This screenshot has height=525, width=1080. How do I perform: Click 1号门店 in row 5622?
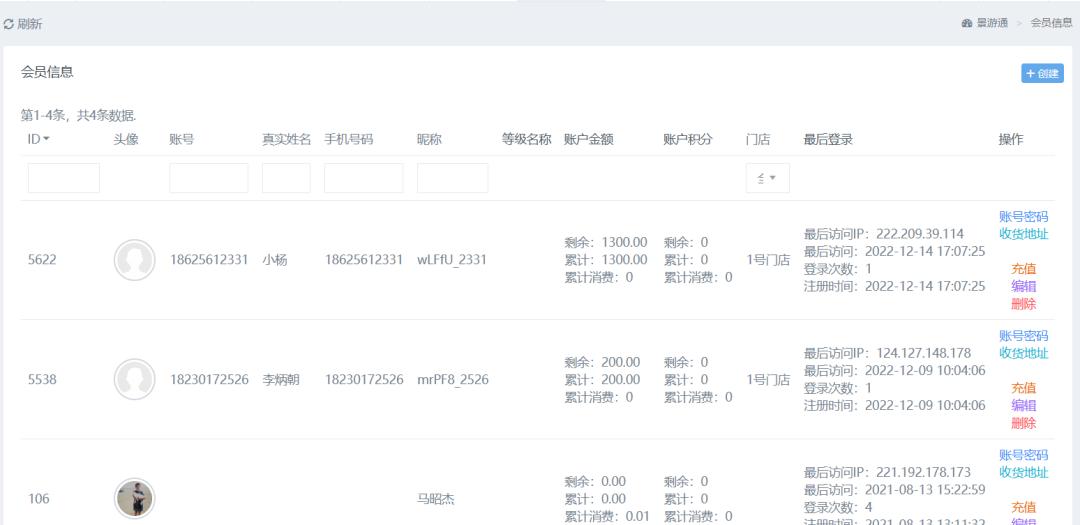(768, 260)
